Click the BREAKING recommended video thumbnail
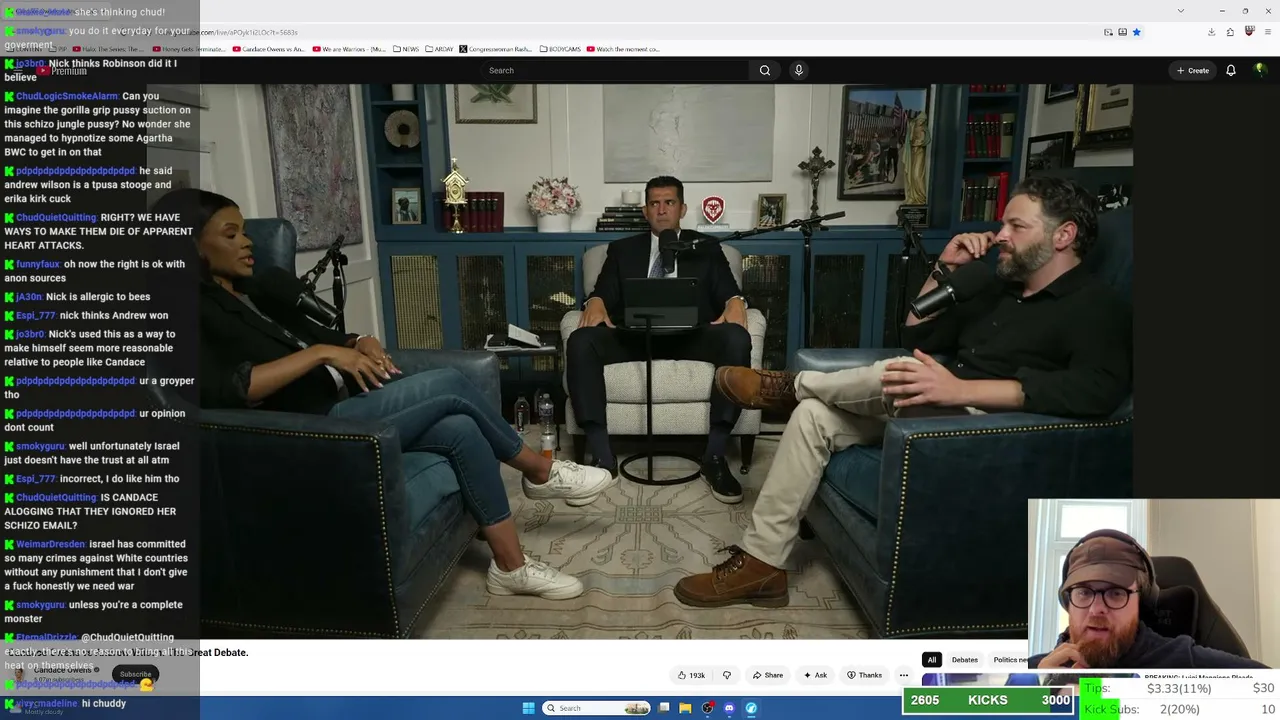Screen dimensions: 1280x720 pos(982,679)
